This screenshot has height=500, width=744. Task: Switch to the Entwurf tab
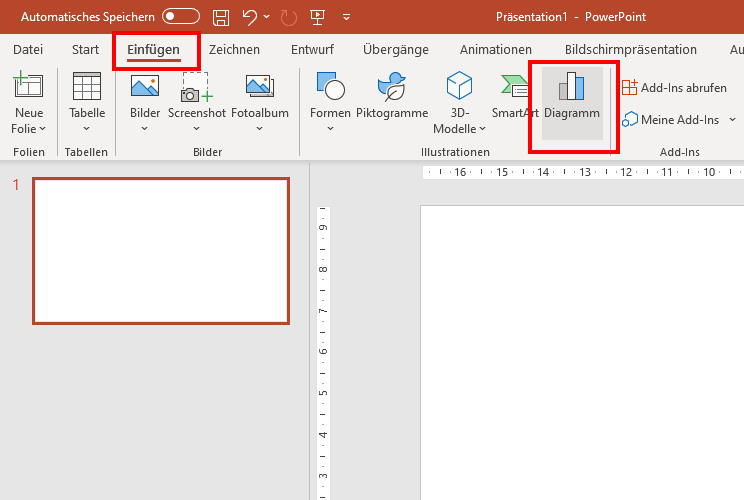(313, 49)
